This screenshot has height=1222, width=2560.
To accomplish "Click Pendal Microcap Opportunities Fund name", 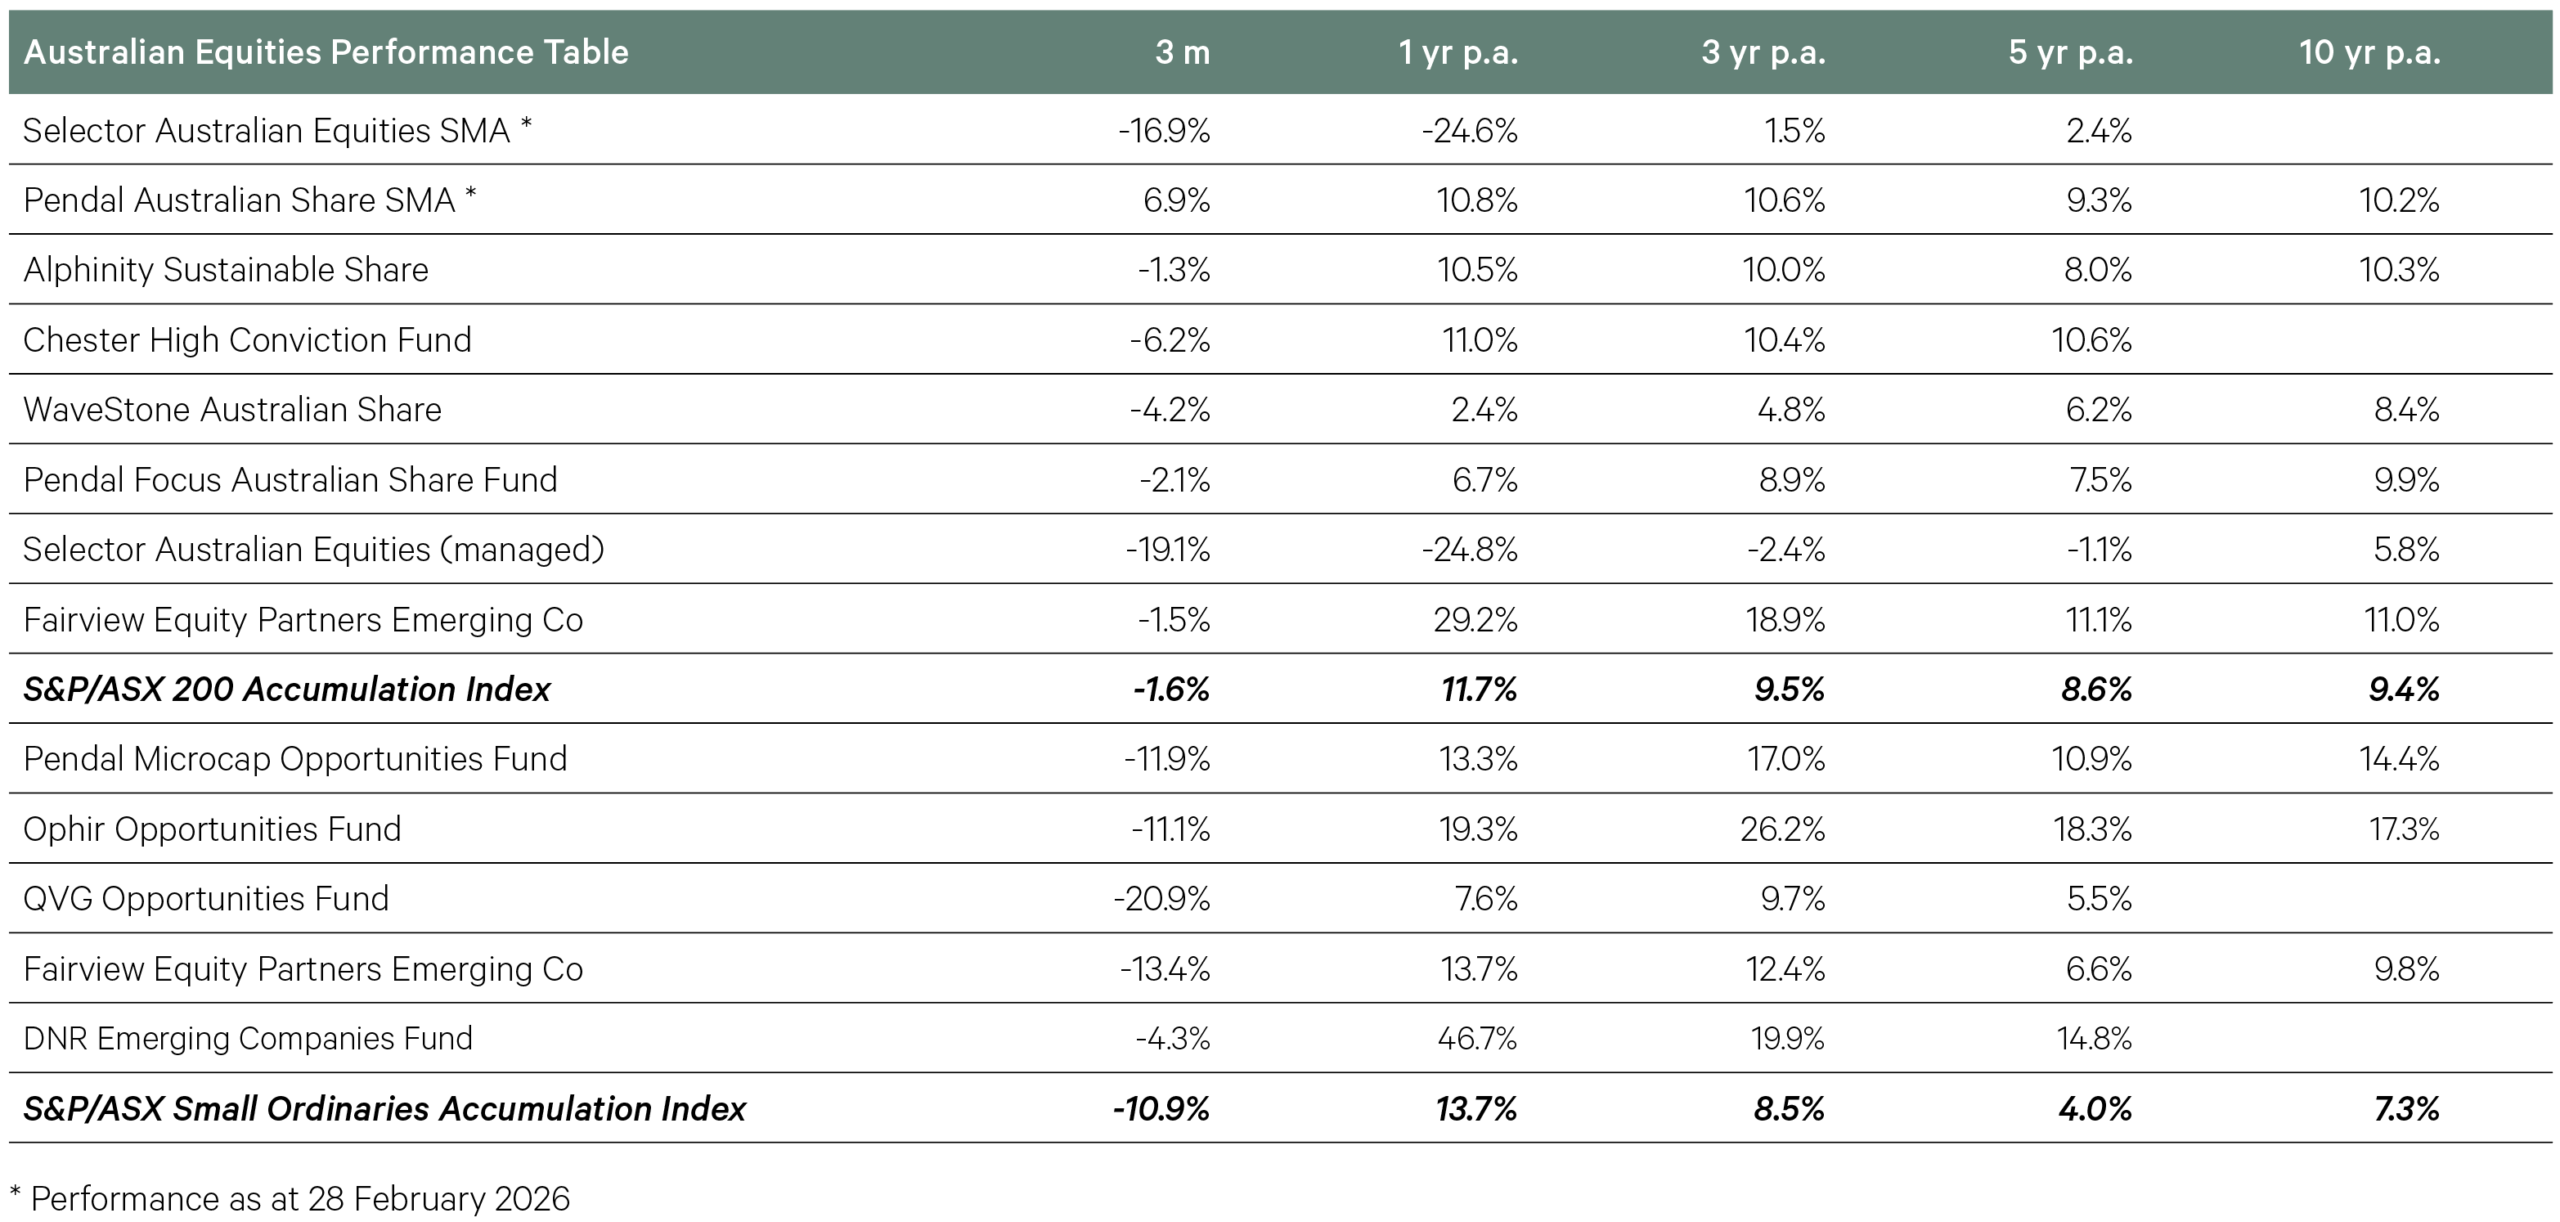I will click(295, 759).
